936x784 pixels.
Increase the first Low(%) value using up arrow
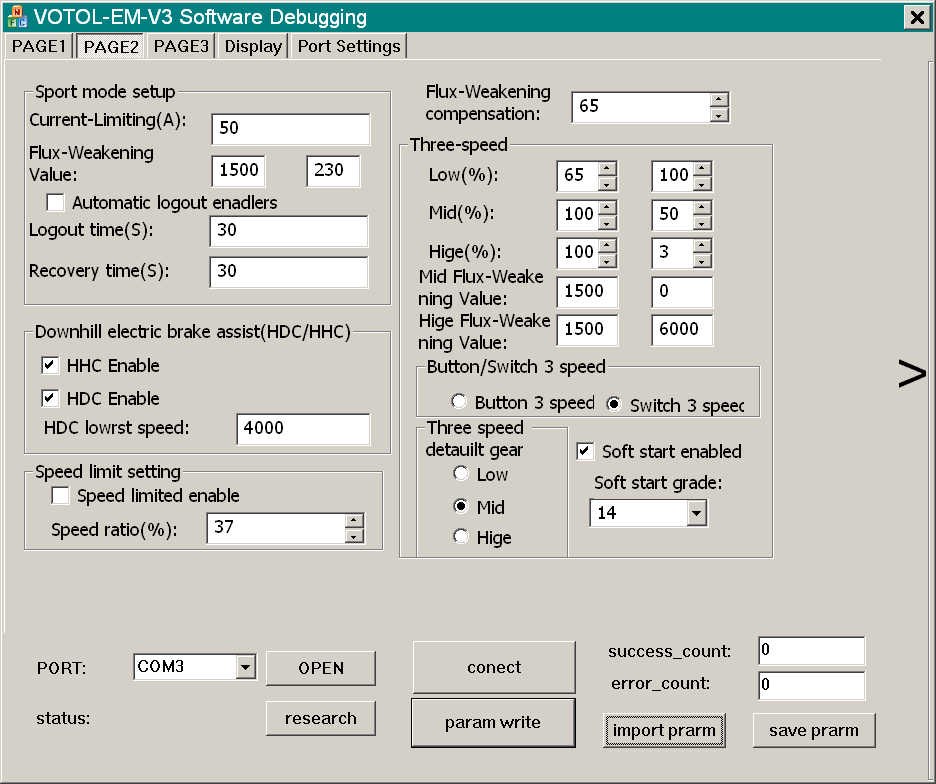tap(607, 168)
